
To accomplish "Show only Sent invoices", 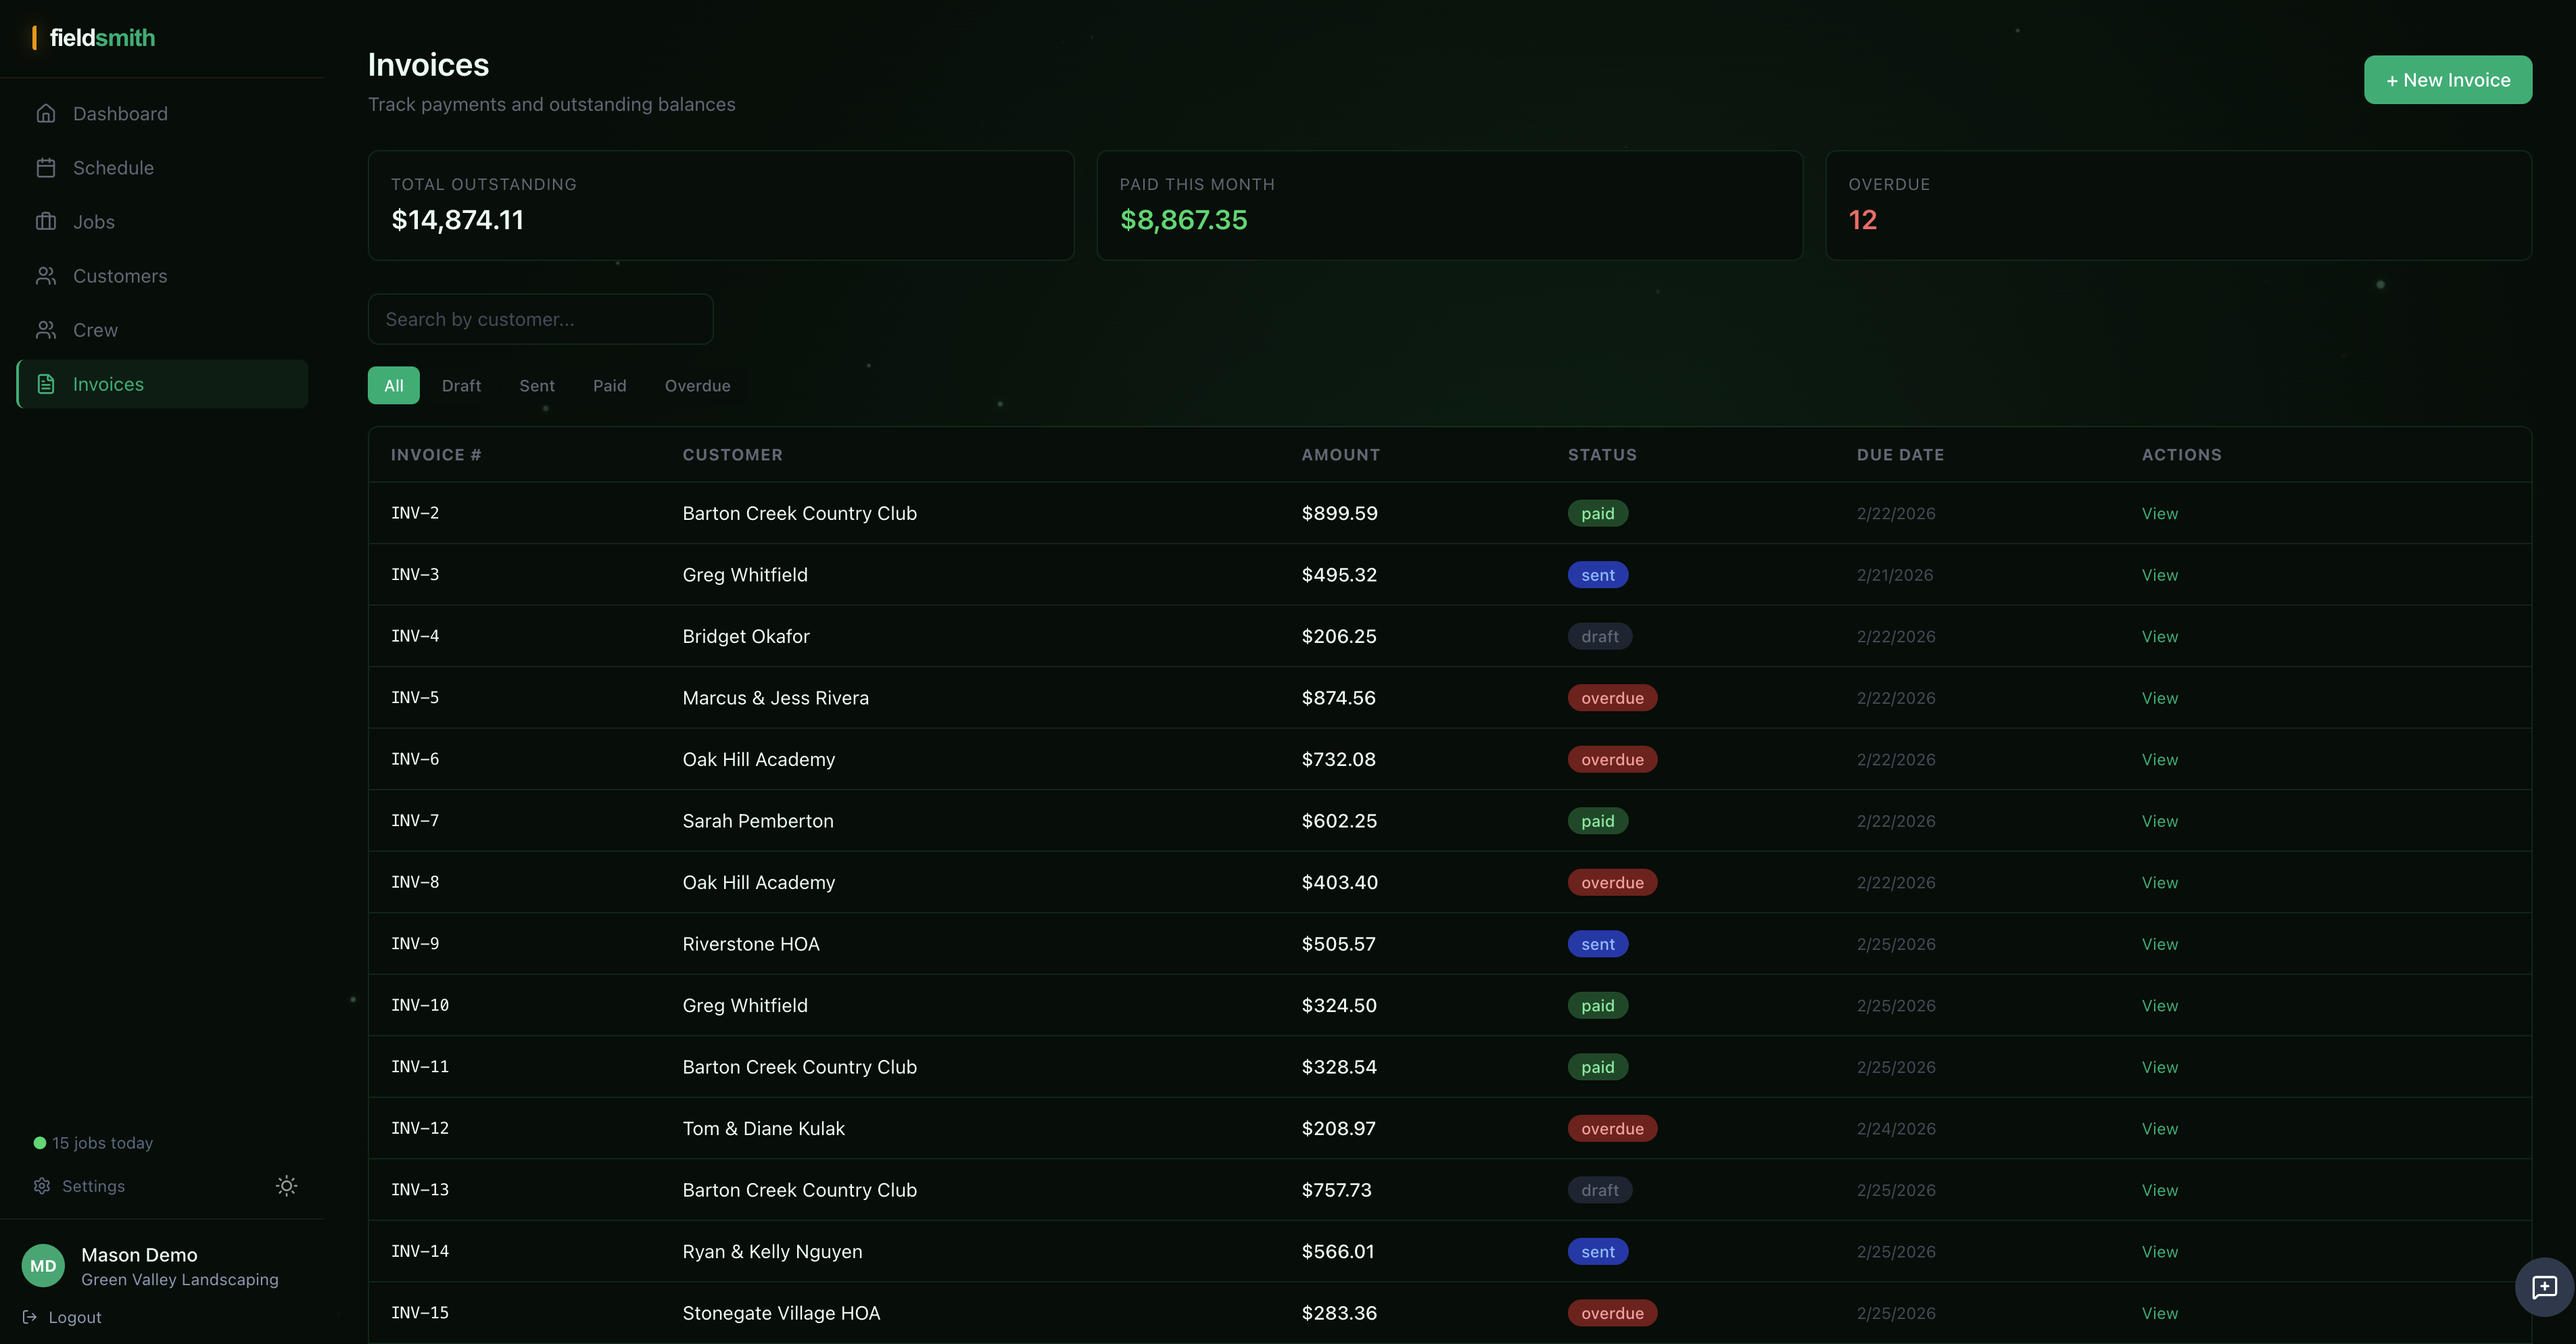I will tap(537, 386).
